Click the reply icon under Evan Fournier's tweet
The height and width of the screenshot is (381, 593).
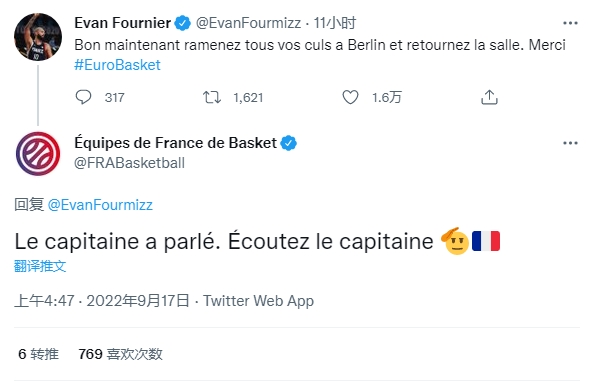(83, 97)
